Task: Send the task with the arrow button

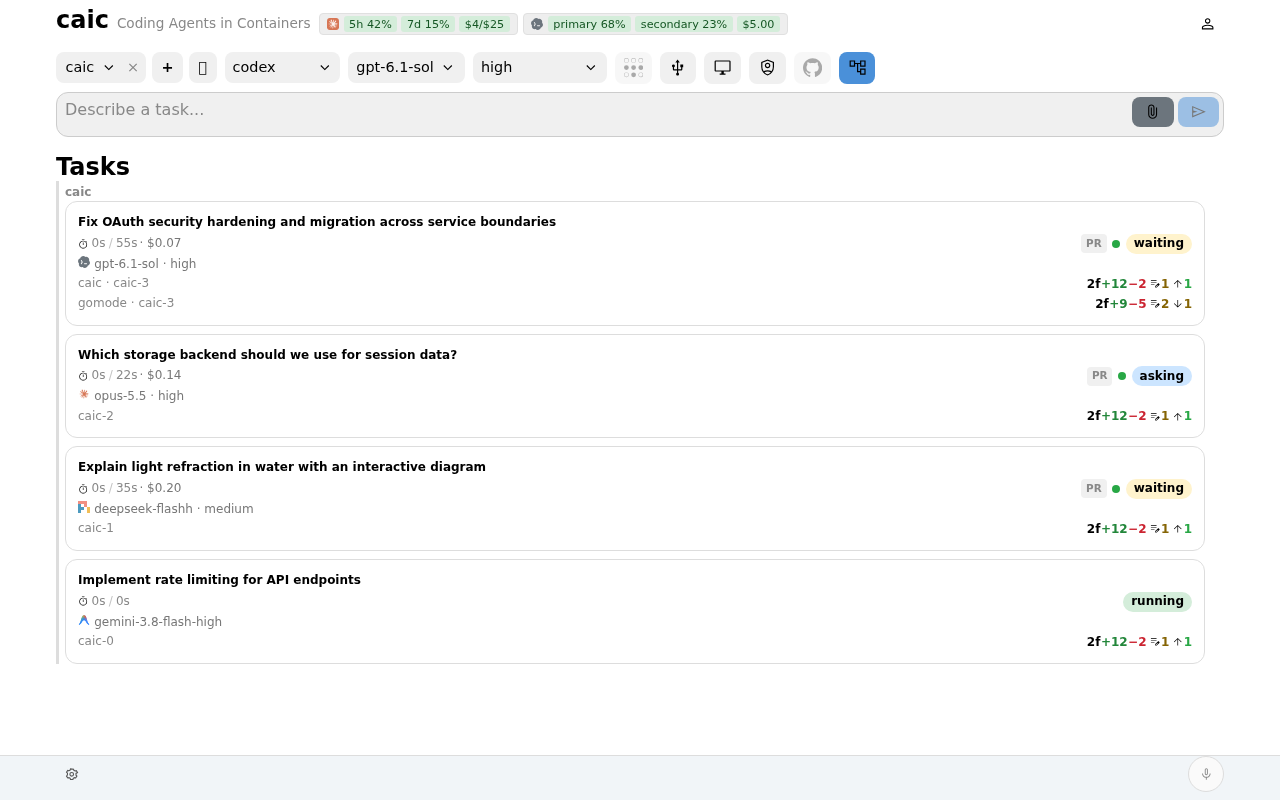Action: (1198, 112)
